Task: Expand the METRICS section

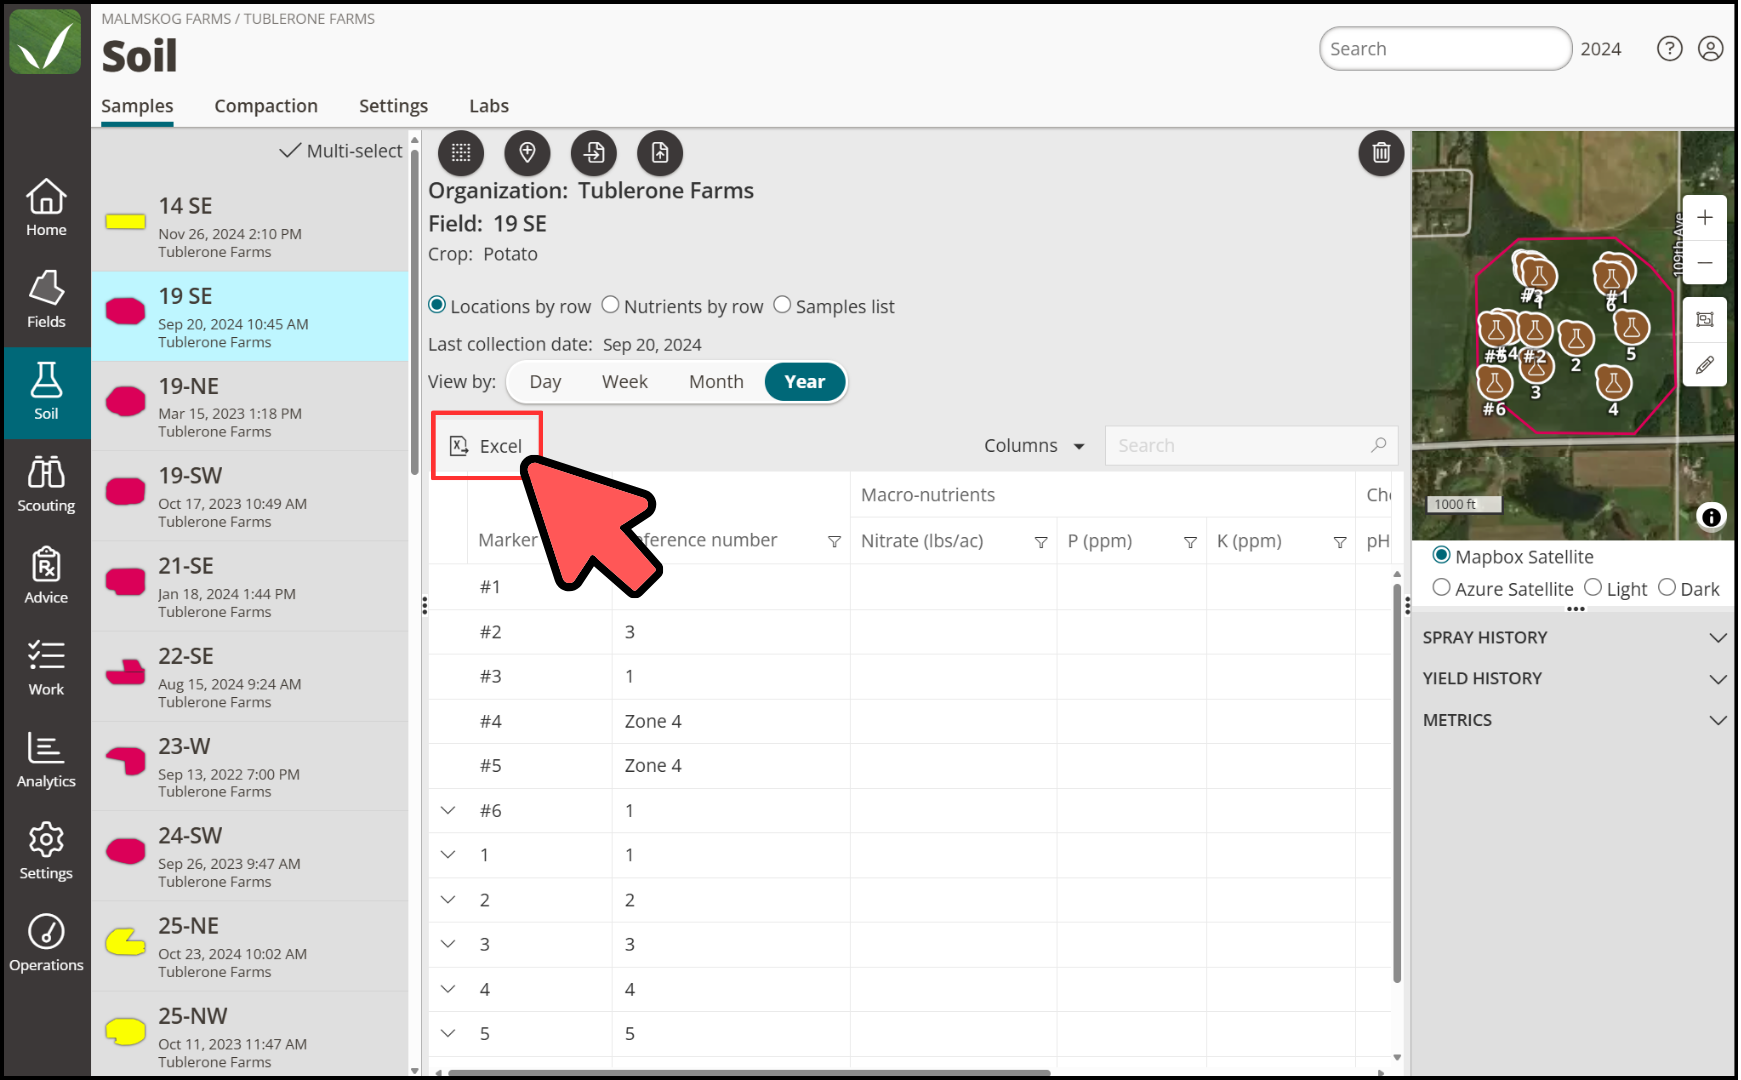Action: 1574,720
